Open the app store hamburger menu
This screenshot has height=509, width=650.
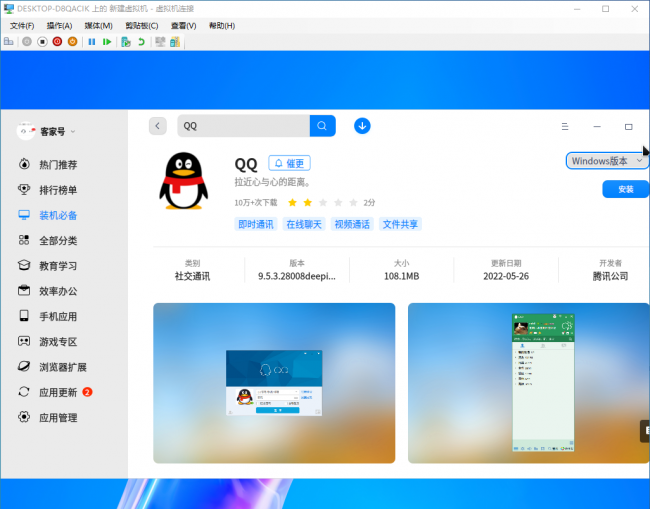(x=565, y=126)
